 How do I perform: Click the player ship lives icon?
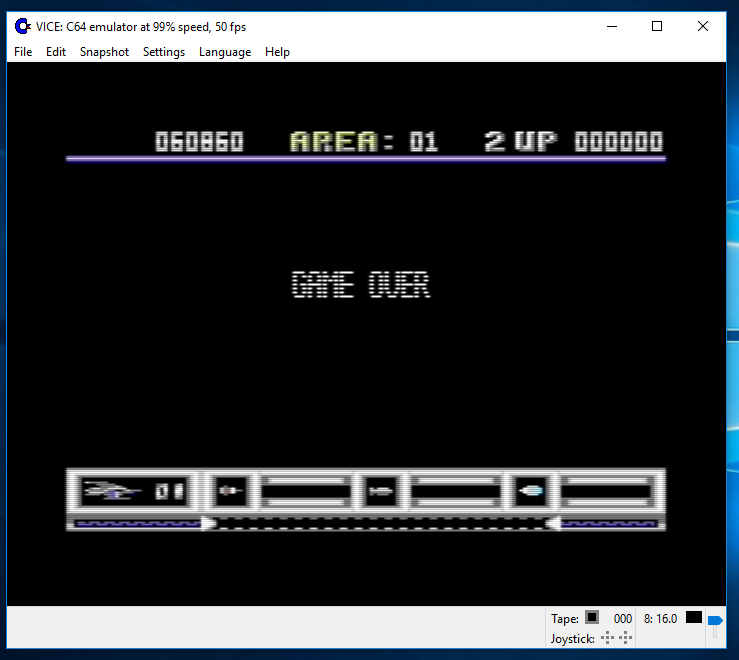pyautogui.click(x=108, y=491)
